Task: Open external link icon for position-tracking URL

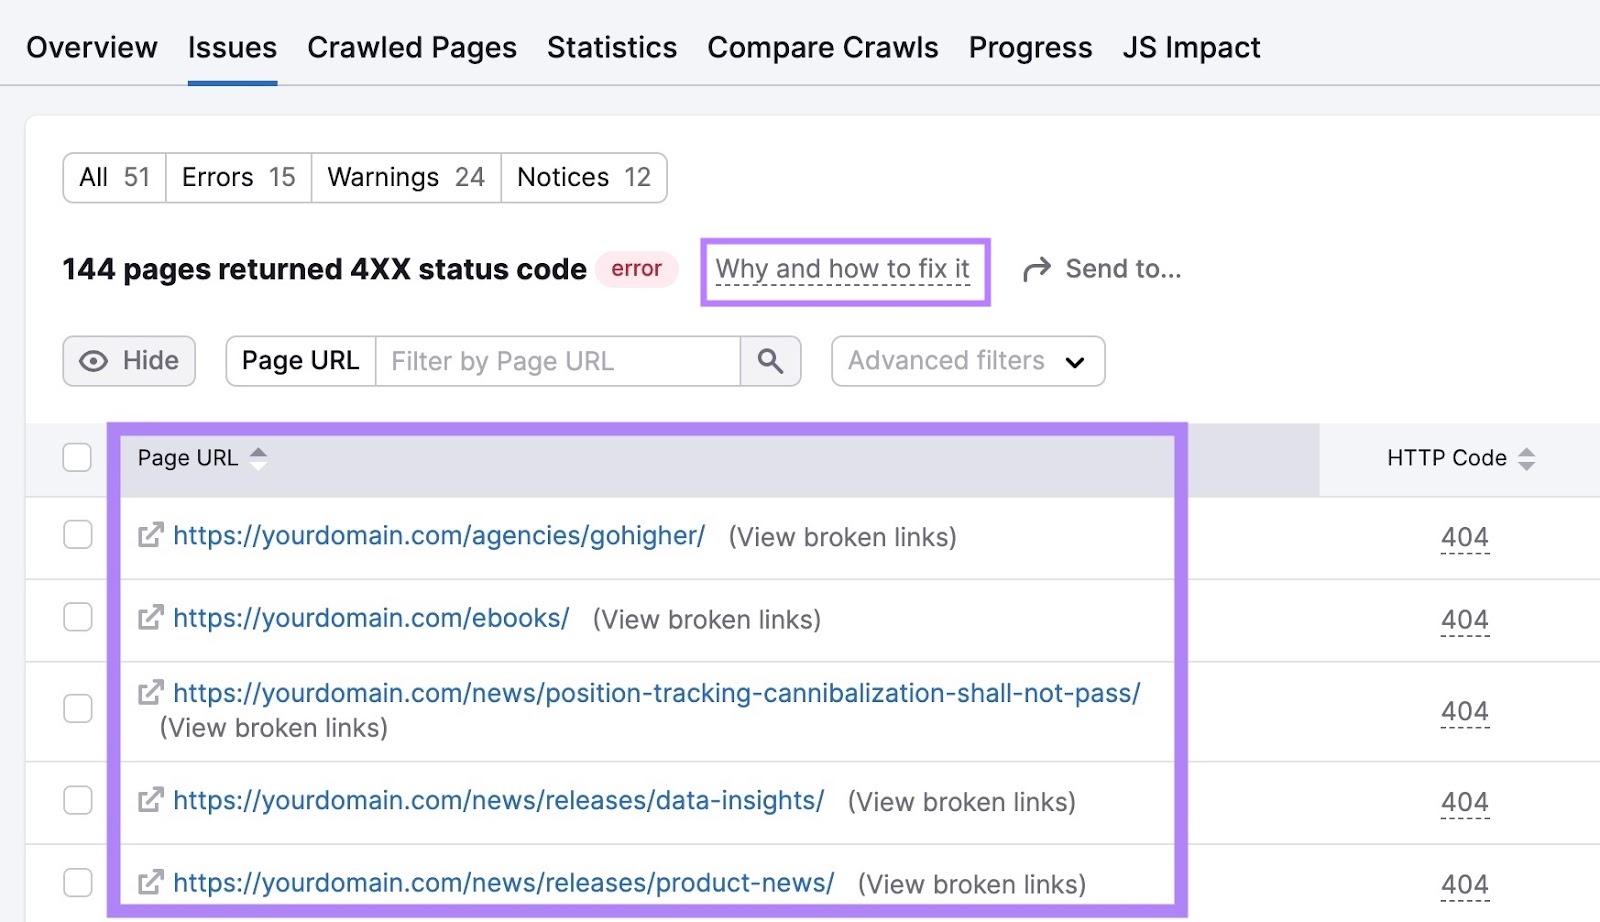Action: point(150,692)
